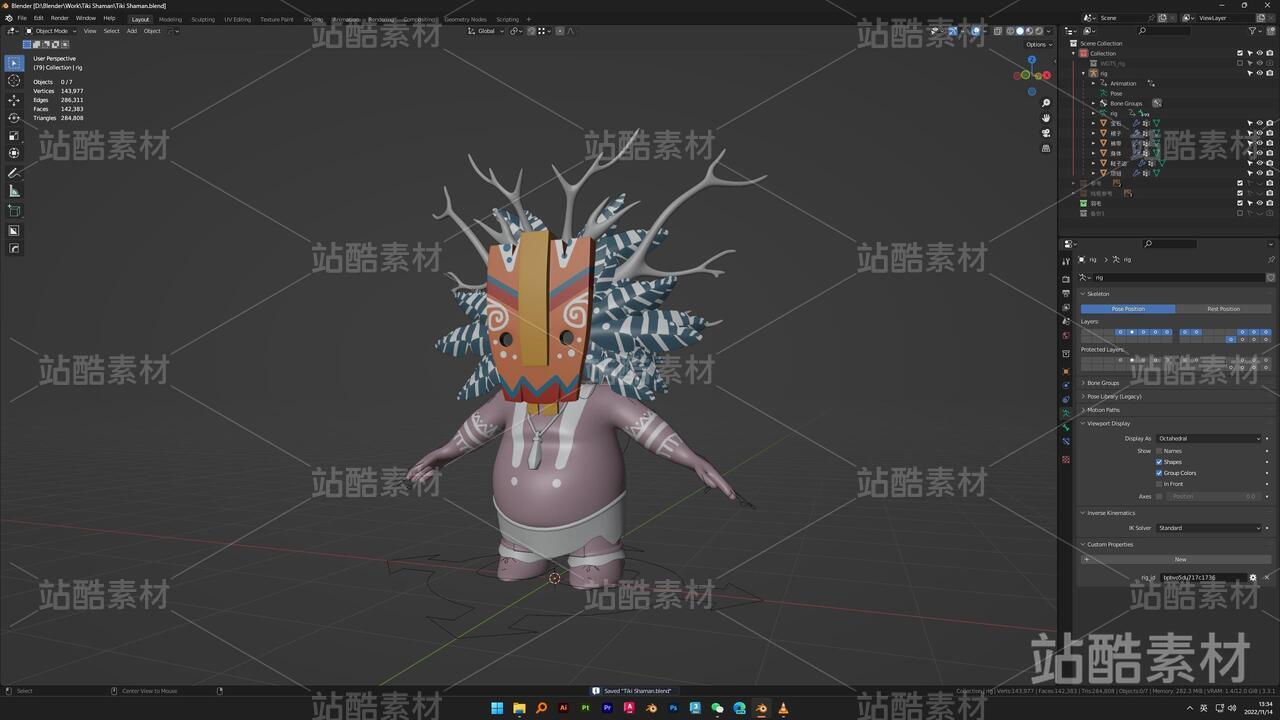Expand the Bone Groups panel

coord(1103,383)
